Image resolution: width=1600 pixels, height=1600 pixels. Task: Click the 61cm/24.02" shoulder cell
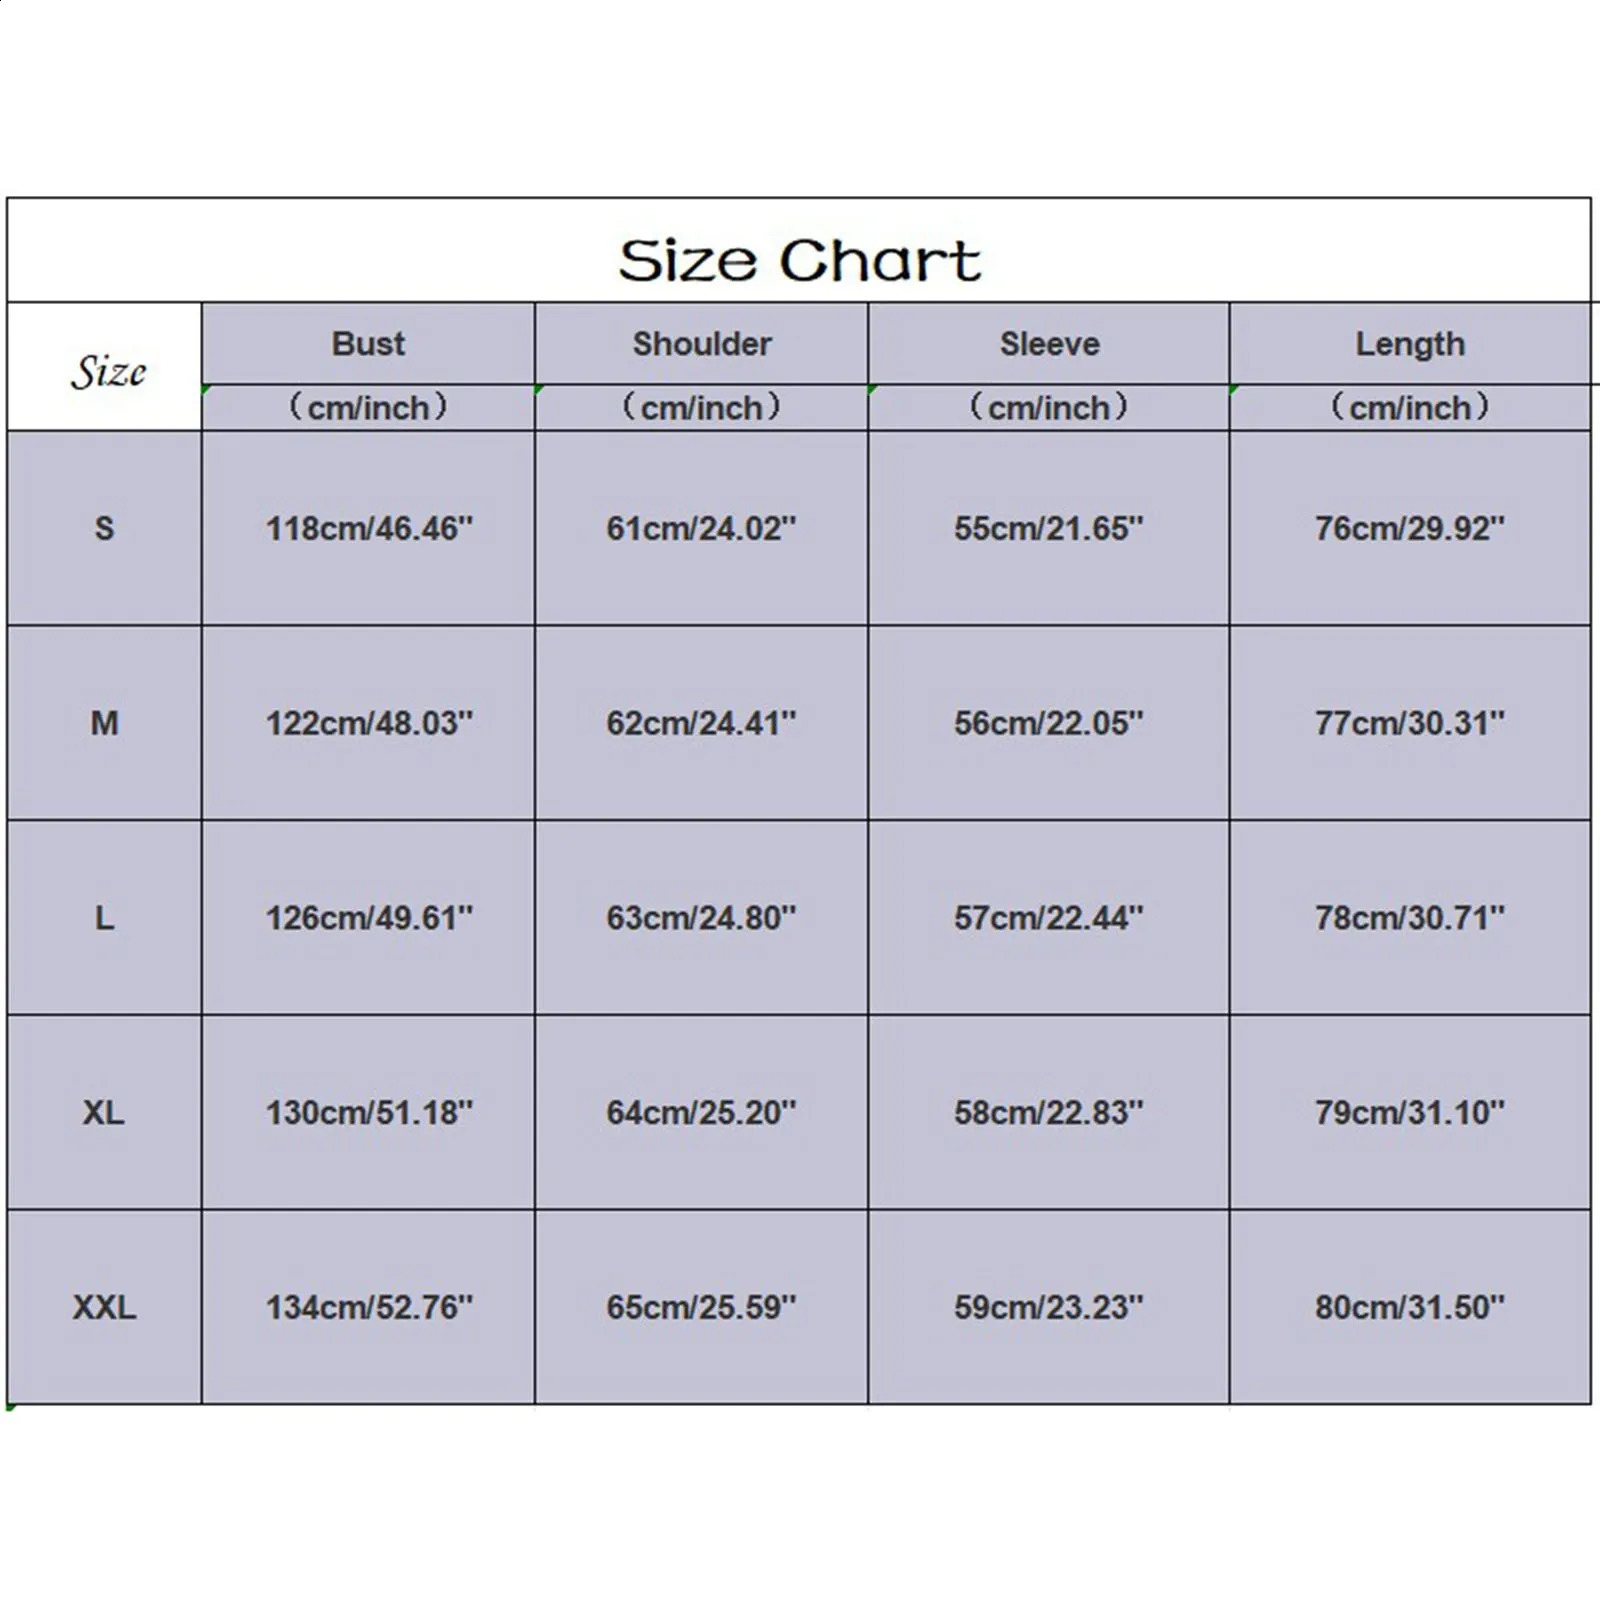(701, 528)
